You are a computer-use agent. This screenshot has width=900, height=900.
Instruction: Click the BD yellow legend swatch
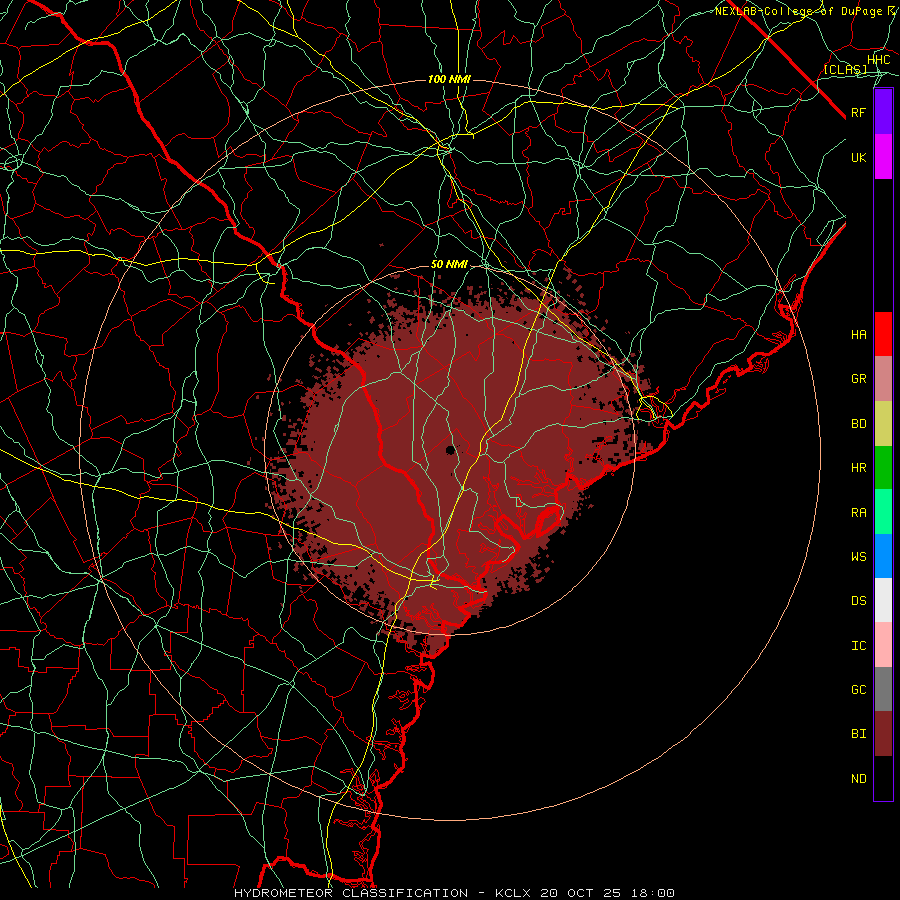click(883, 424)
